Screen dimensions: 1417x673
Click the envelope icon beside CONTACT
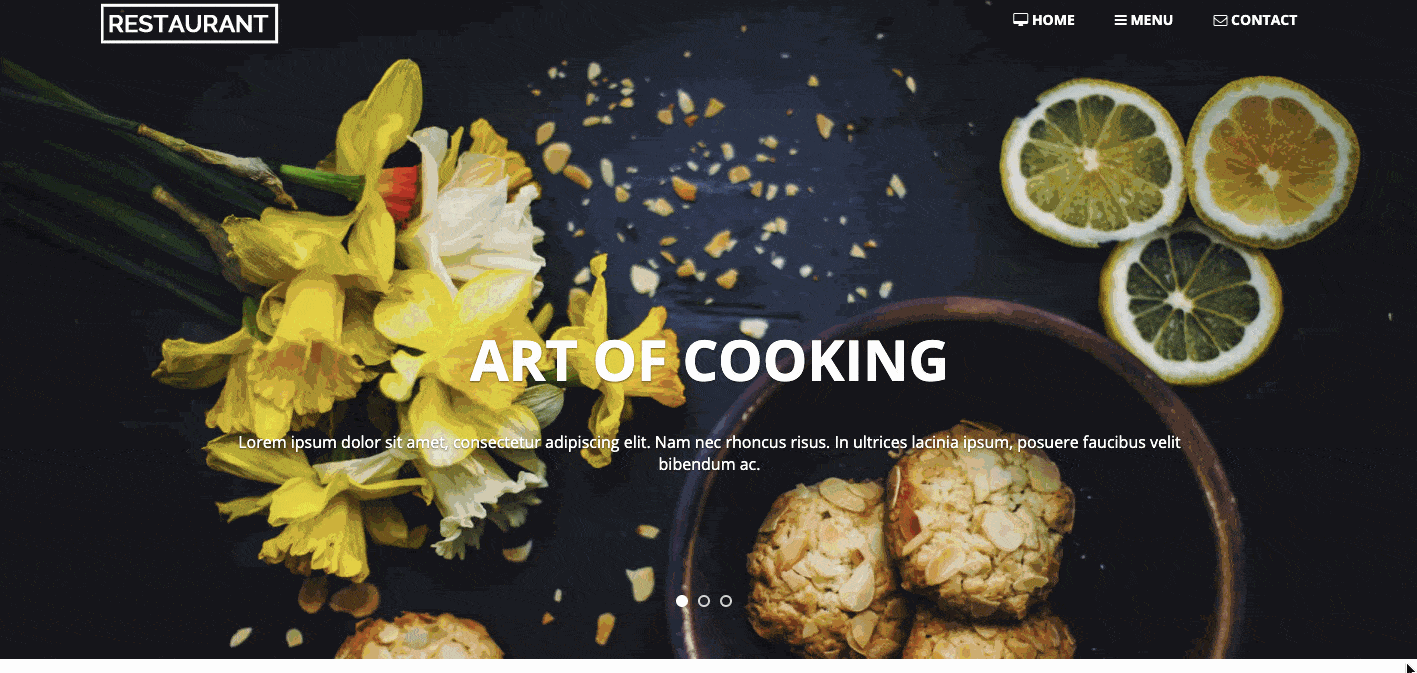[x=1220, y=20]
